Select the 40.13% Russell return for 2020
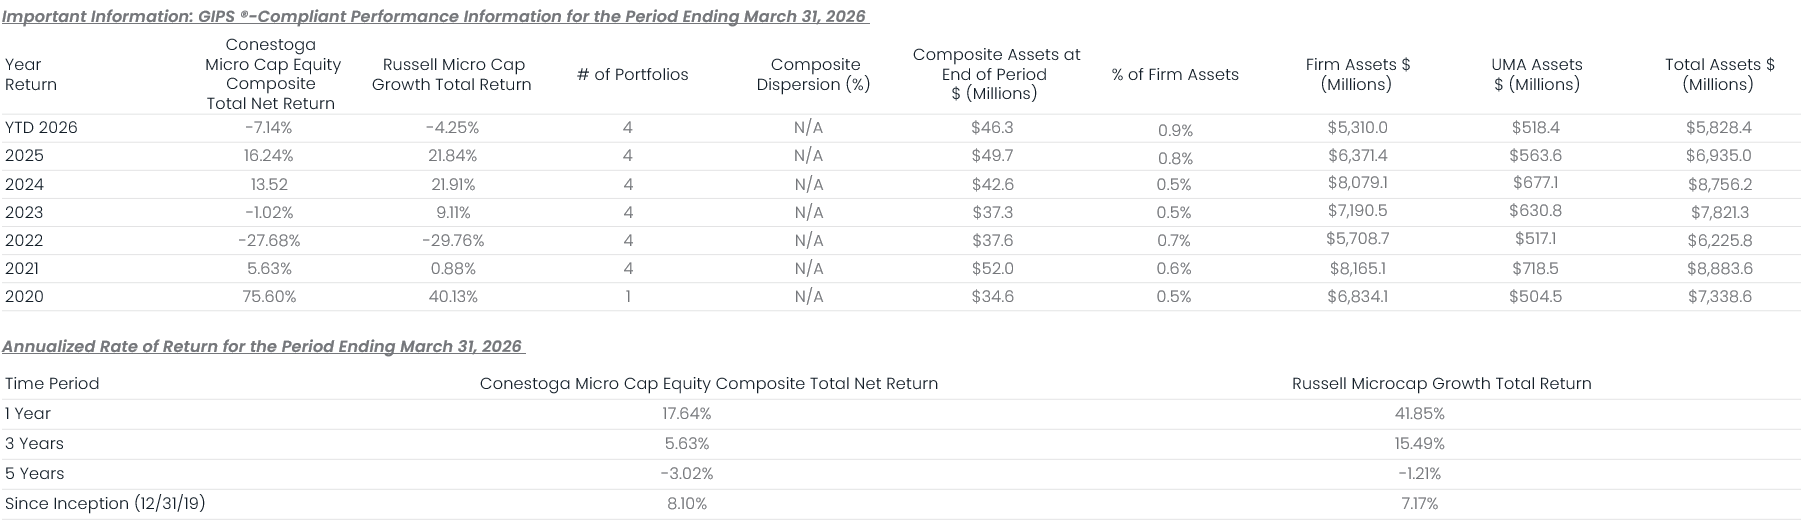 click(451, 296)
